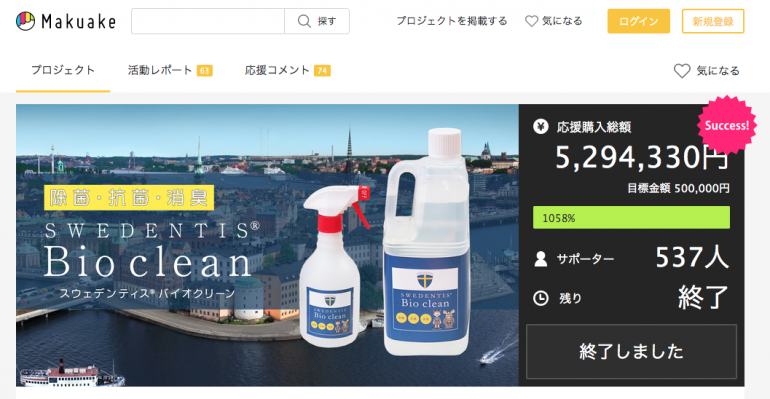Click the supporter person icon
Screen dimensions: 770x399
(x=541, y=259)
